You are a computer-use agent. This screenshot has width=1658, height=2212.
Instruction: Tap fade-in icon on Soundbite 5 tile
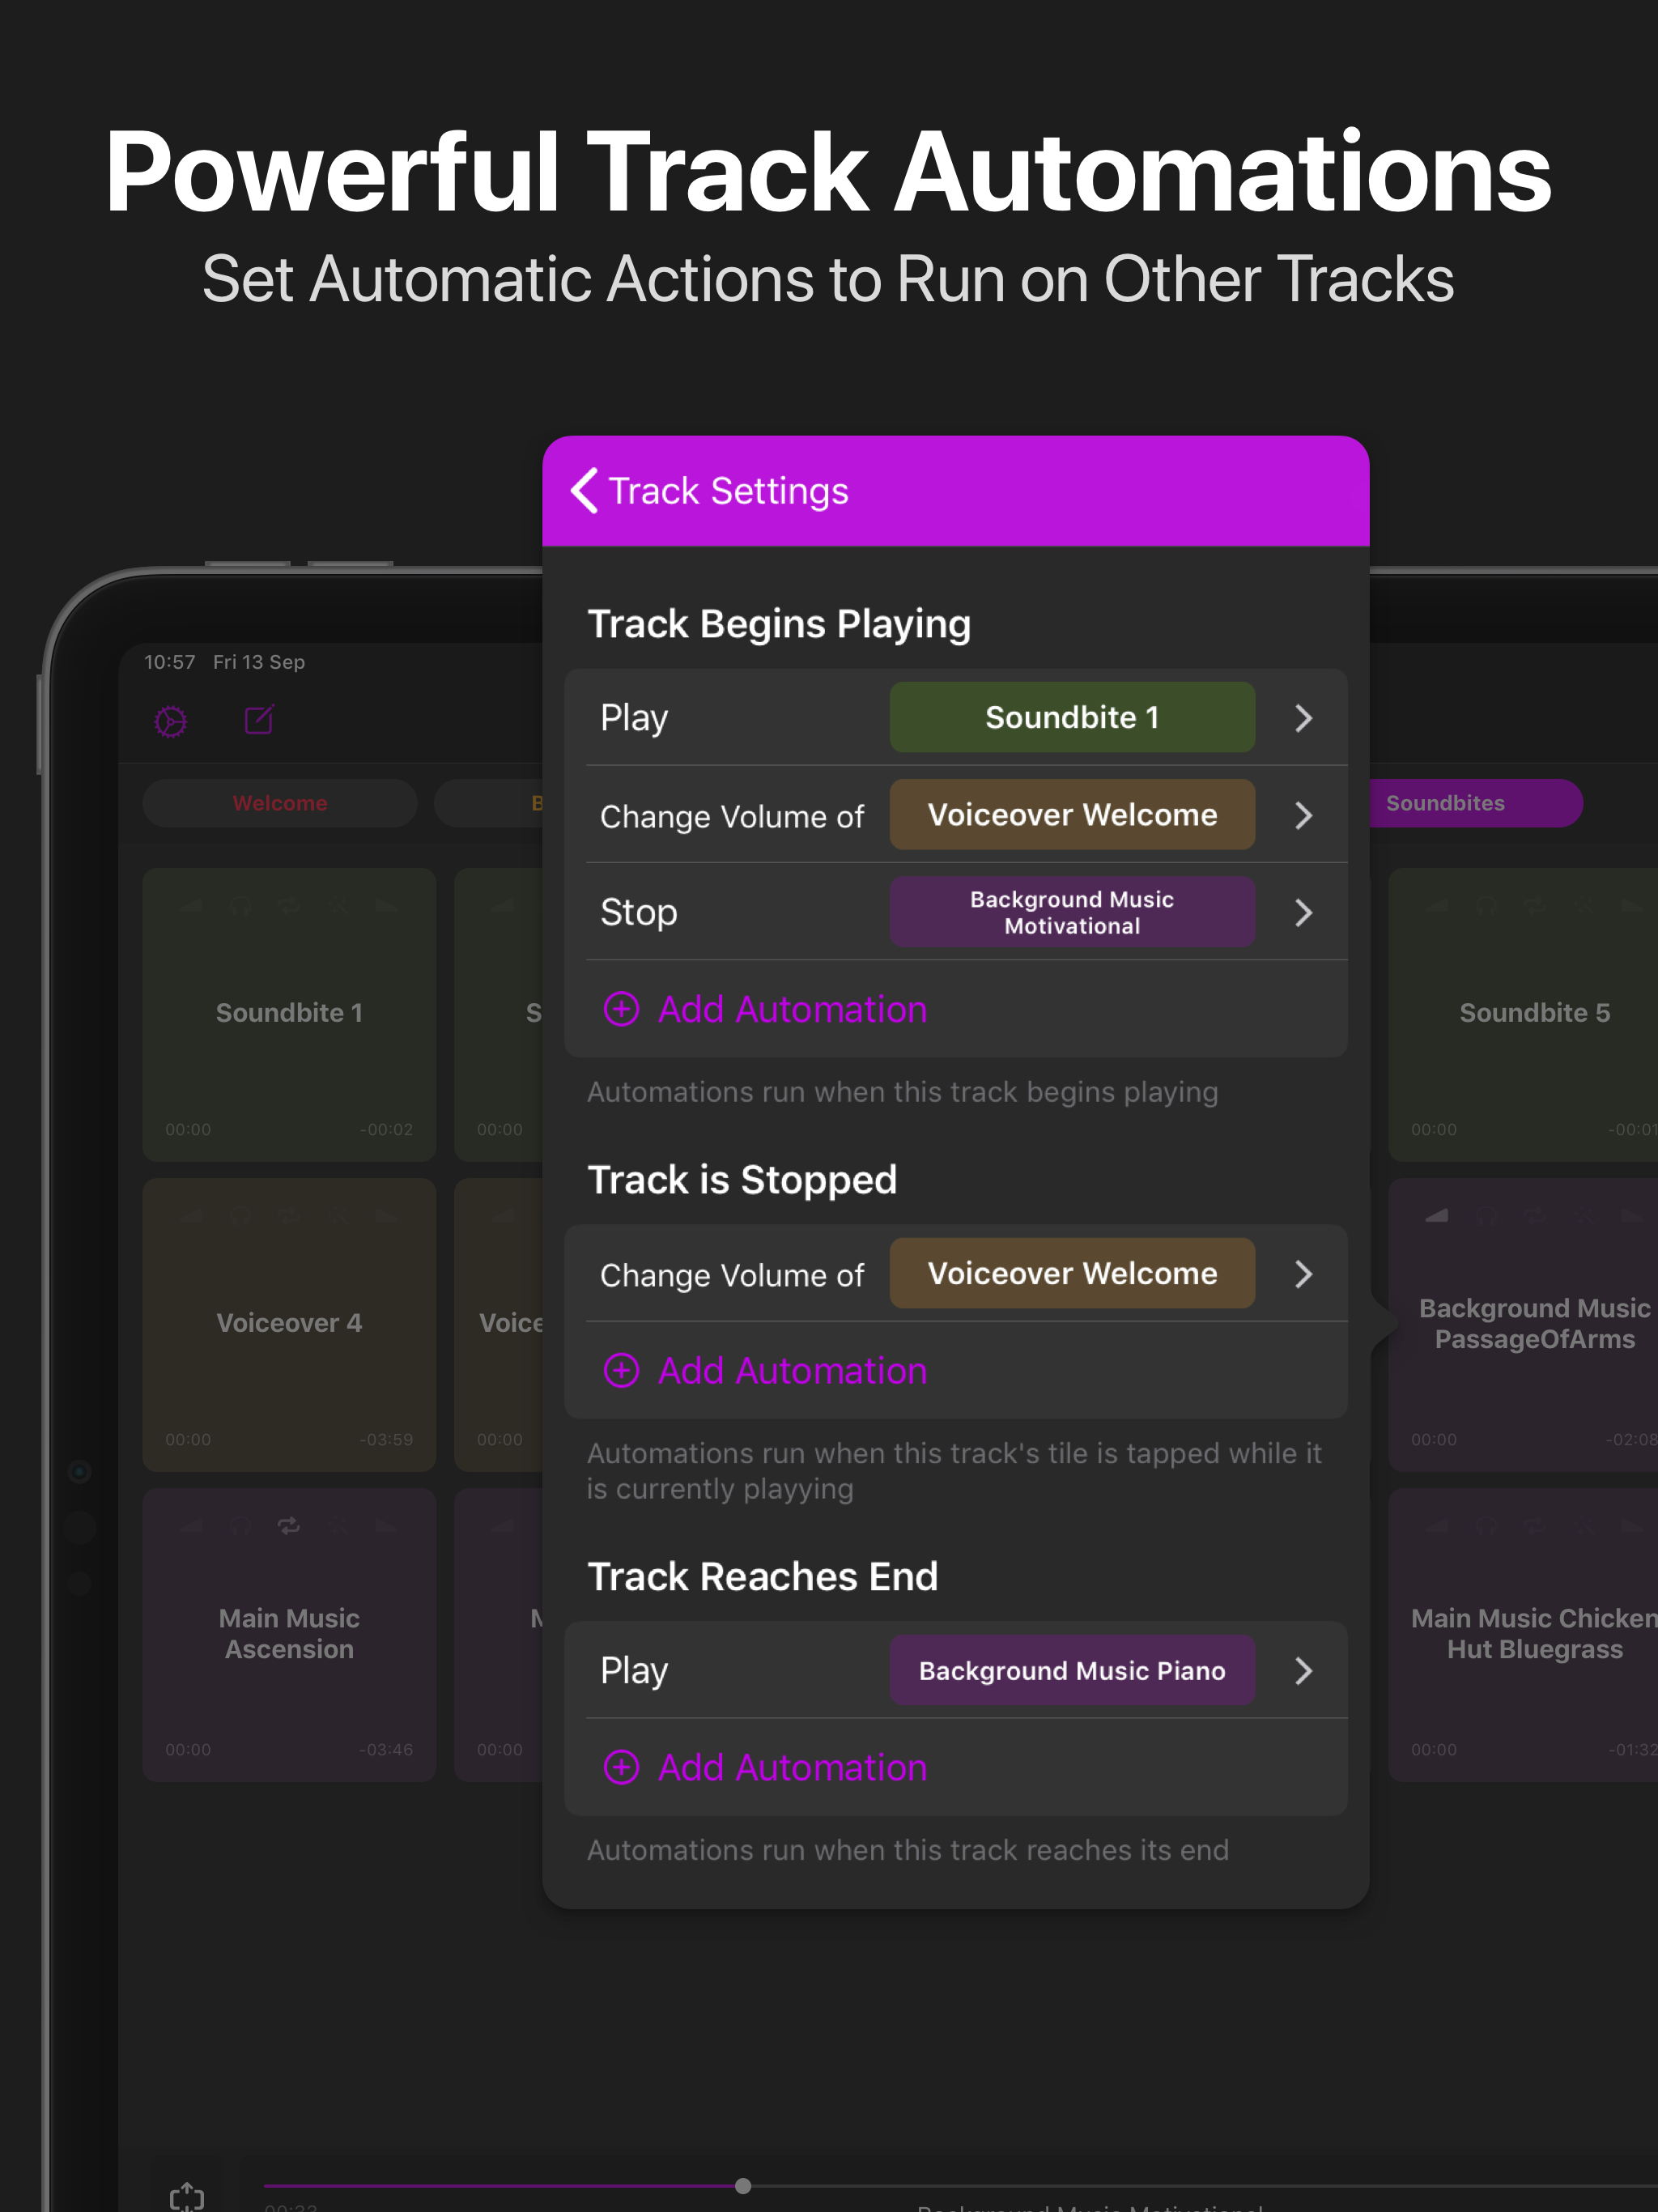pos(1437,906)
